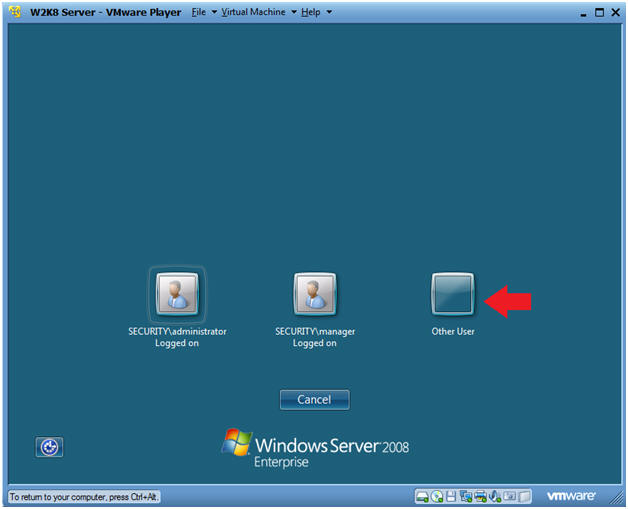The height and width of the screenshot is (509, 628).
Task: Open the Virtual Machine menu
Action: tap(253, 12)
